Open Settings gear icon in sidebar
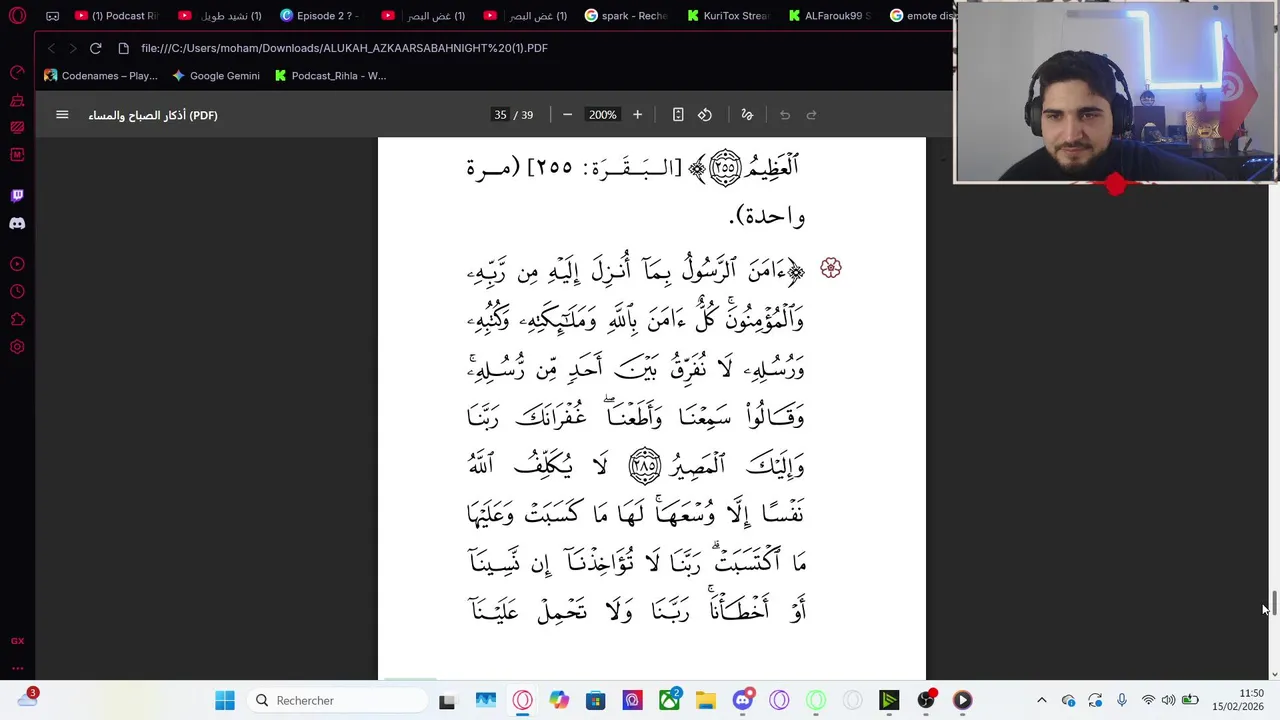This screenshot has width=1280, height=720. pyautogui.click(x=17, y=347)
